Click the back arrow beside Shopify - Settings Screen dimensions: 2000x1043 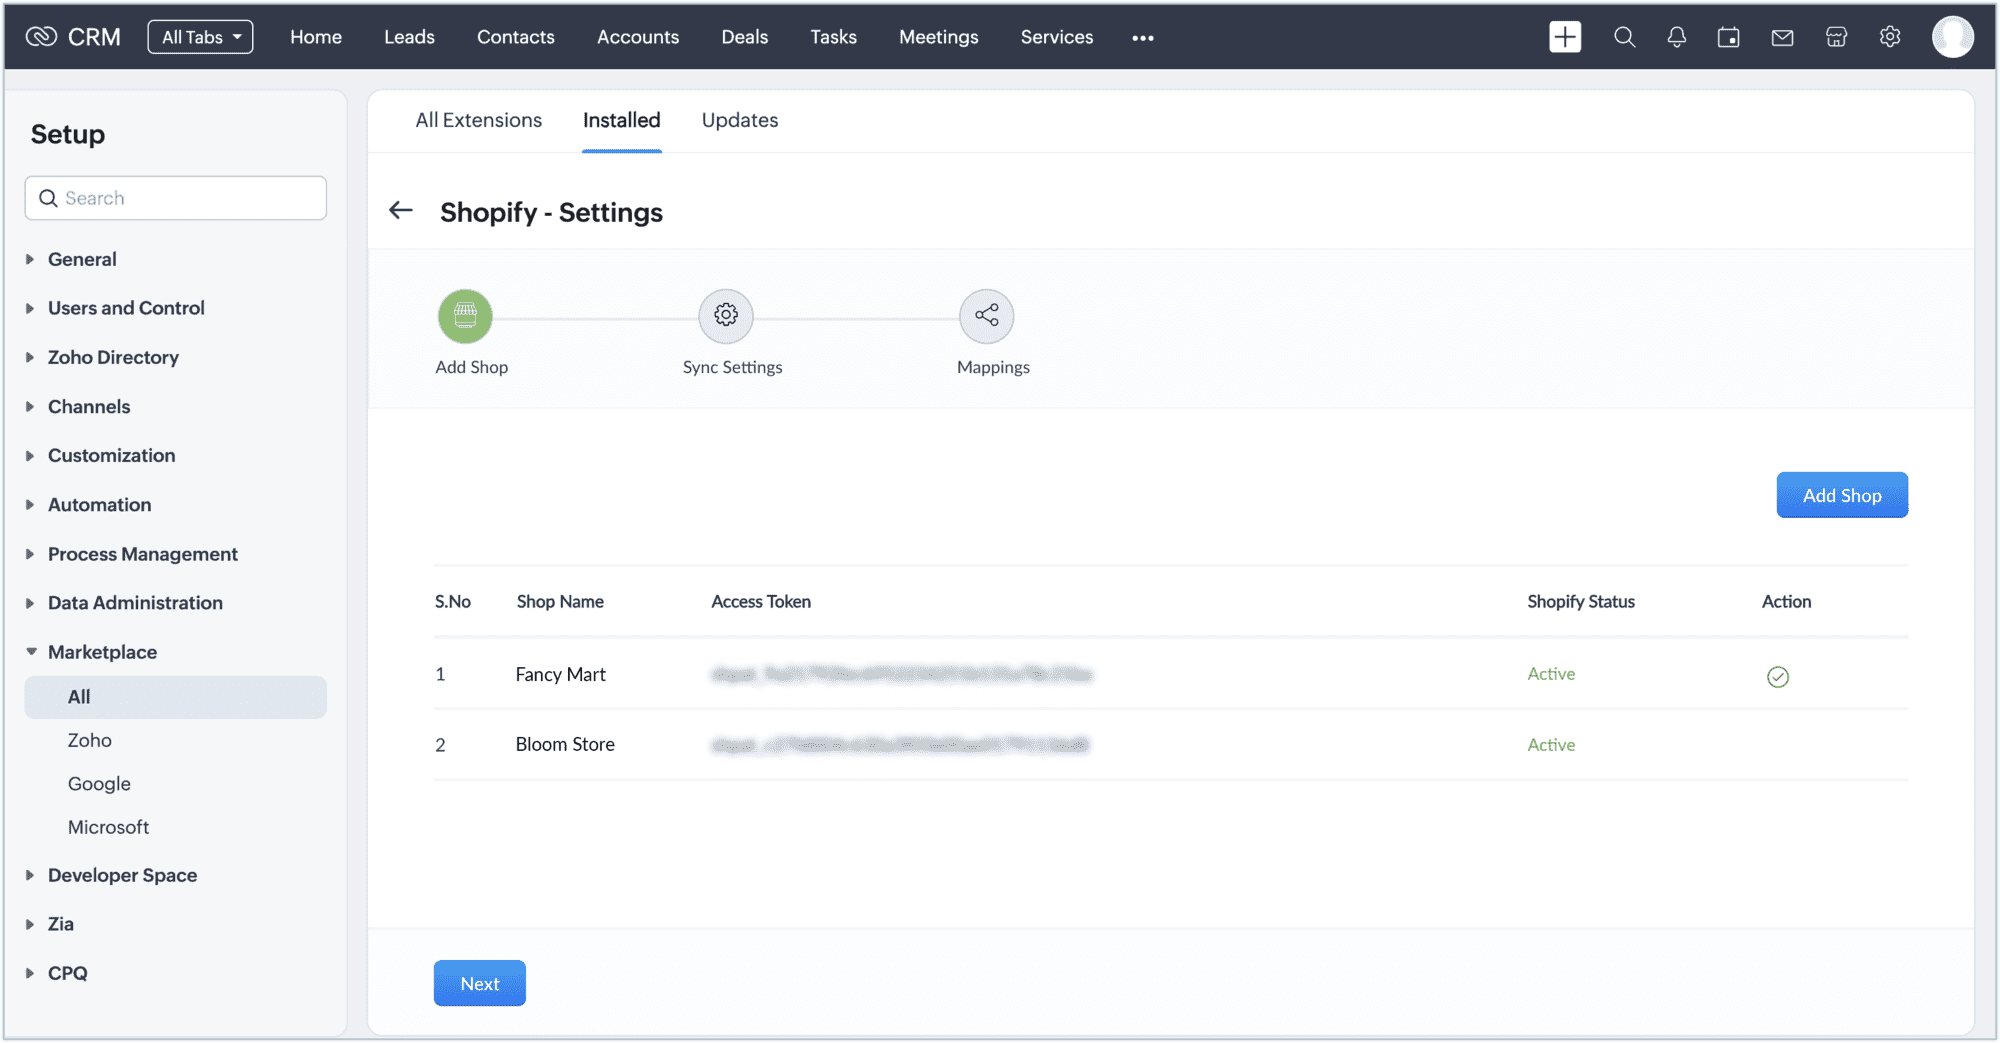pos(401,210)
